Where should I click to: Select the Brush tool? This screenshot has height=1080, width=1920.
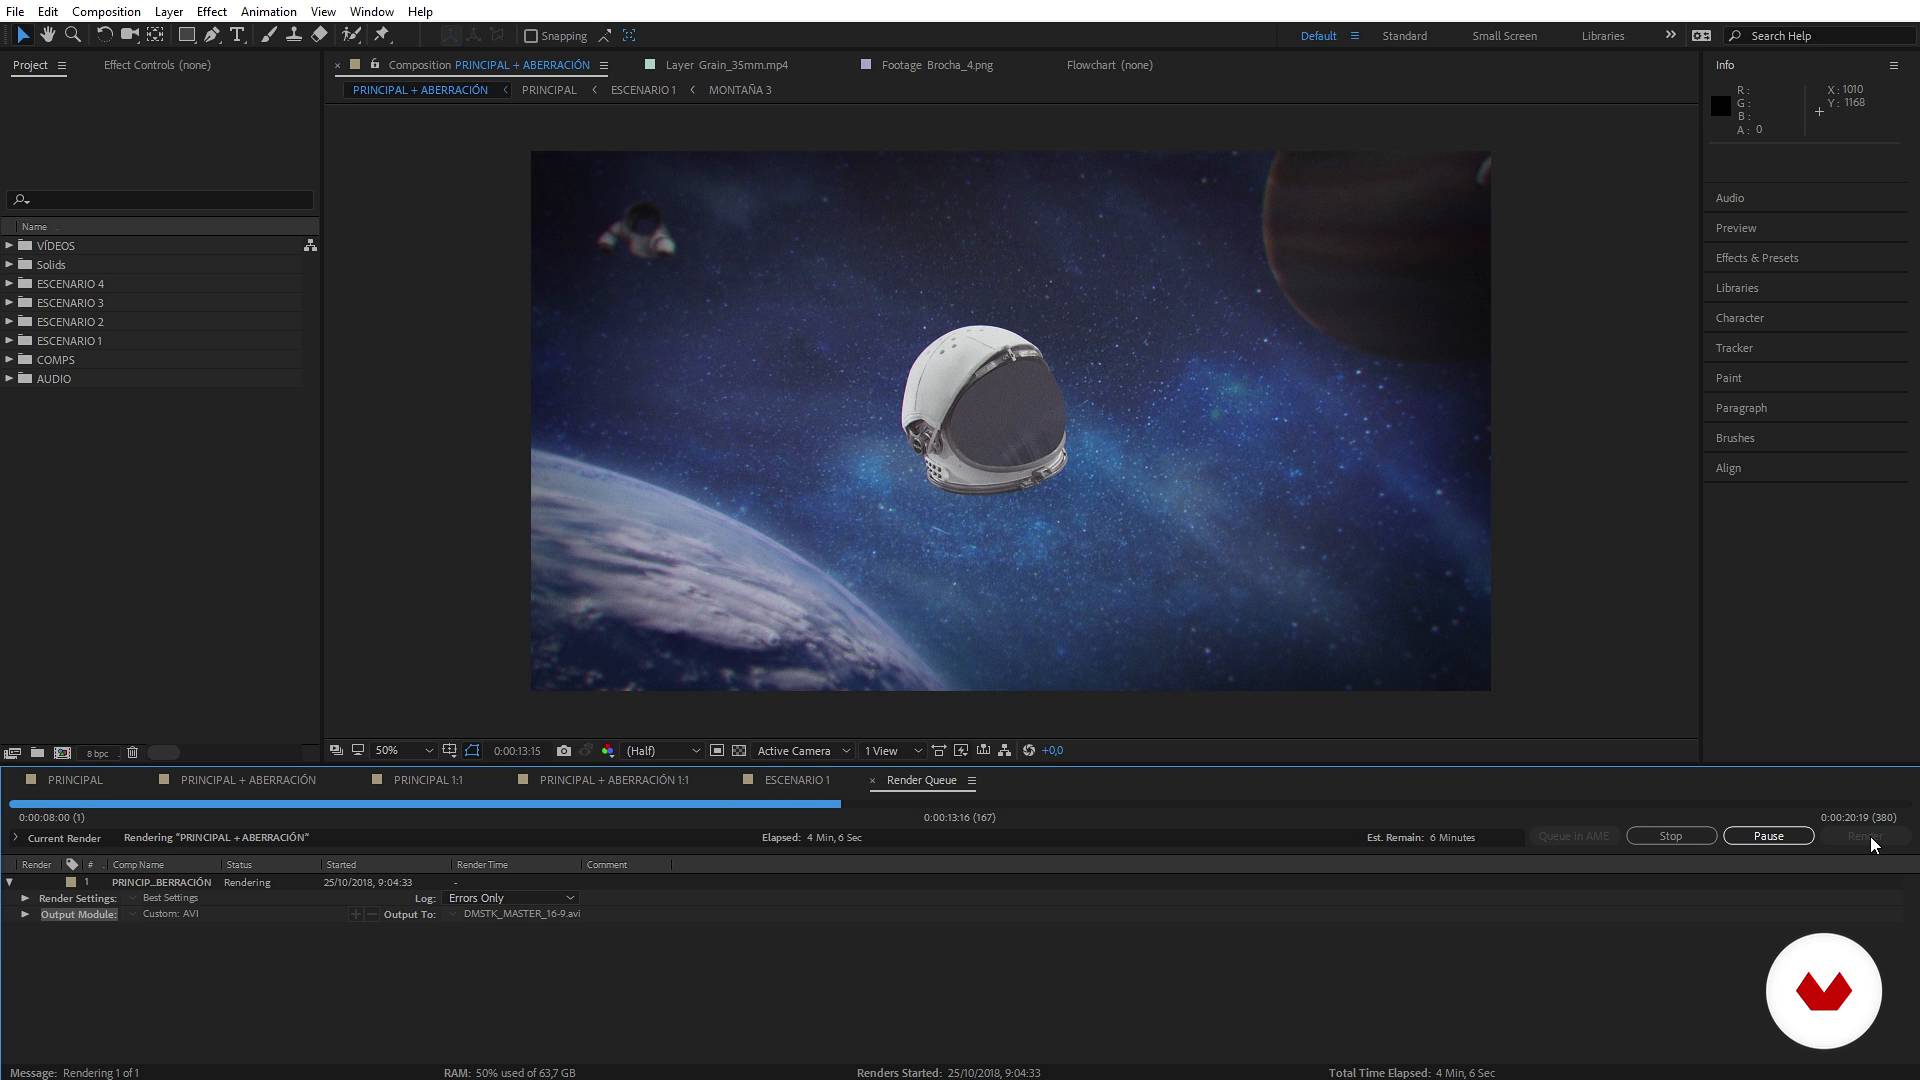tap(268, 35)
